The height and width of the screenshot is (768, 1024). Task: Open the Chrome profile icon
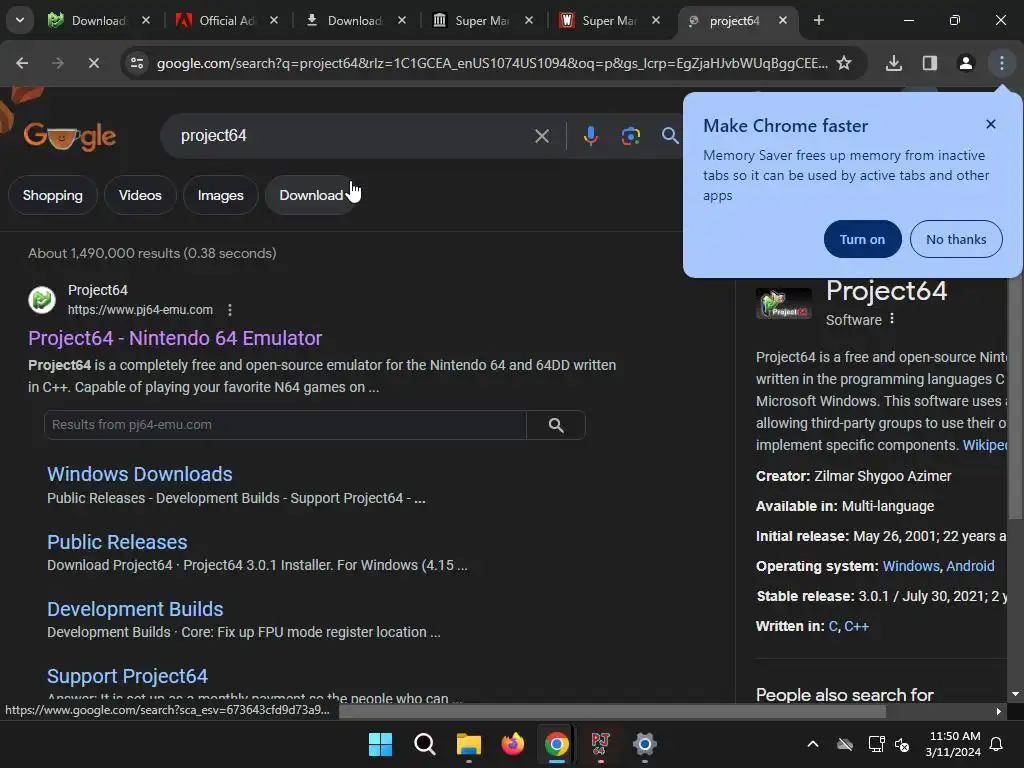pyautogui.click(x=966, y=63)
